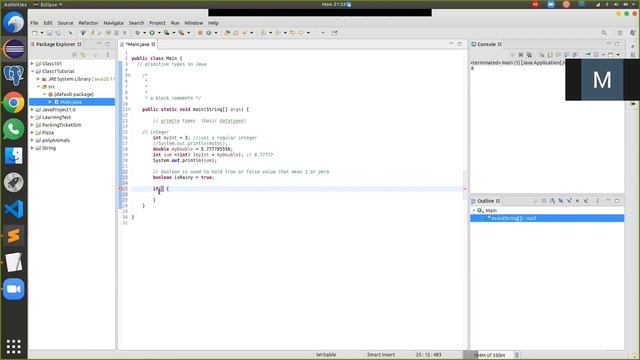Open Thunderbird from the dock
This screenshot has height=360, width=640.
point(13,22)
